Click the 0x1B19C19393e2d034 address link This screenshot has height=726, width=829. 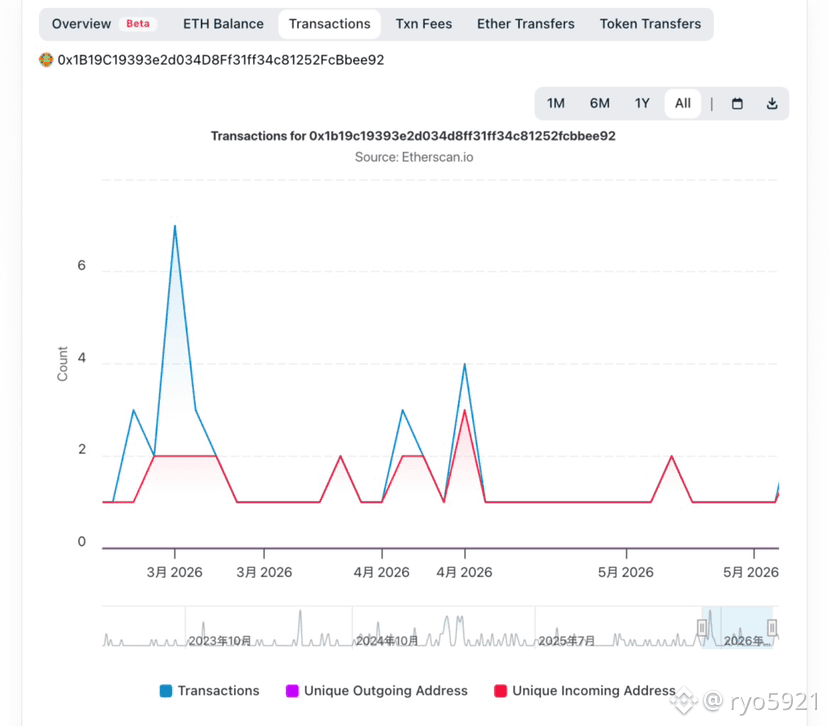(x=221, y=60)
